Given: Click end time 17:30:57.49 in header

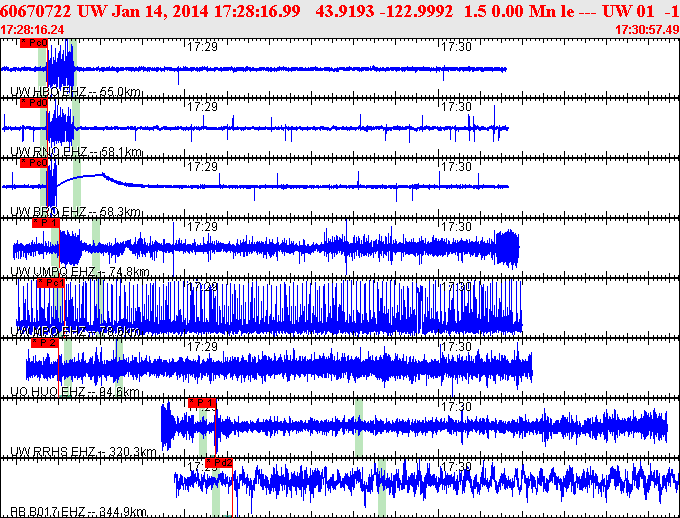Looking at the screenshot, I should tap(647, 30).
